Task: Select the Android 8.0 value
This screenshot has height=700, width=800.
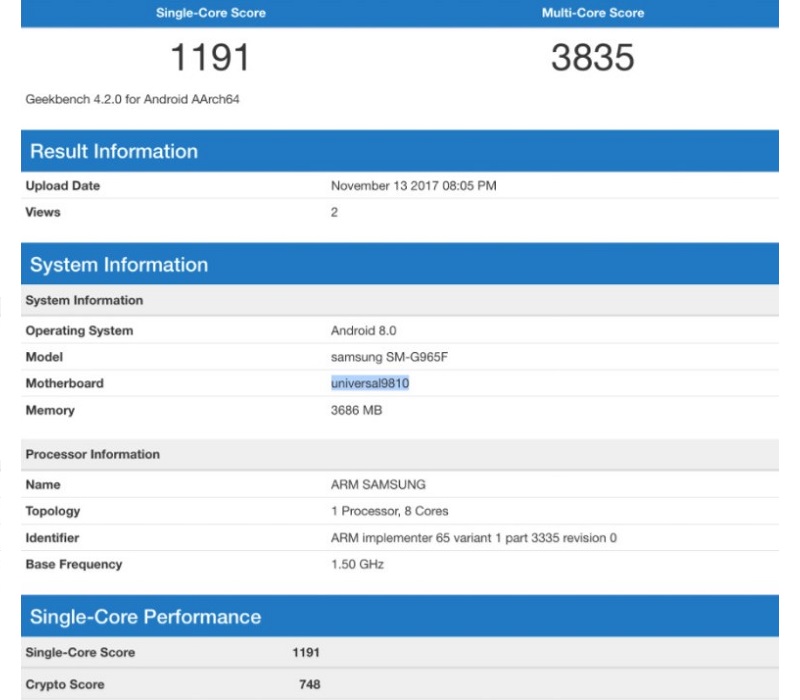Action: tap(363, 331)
